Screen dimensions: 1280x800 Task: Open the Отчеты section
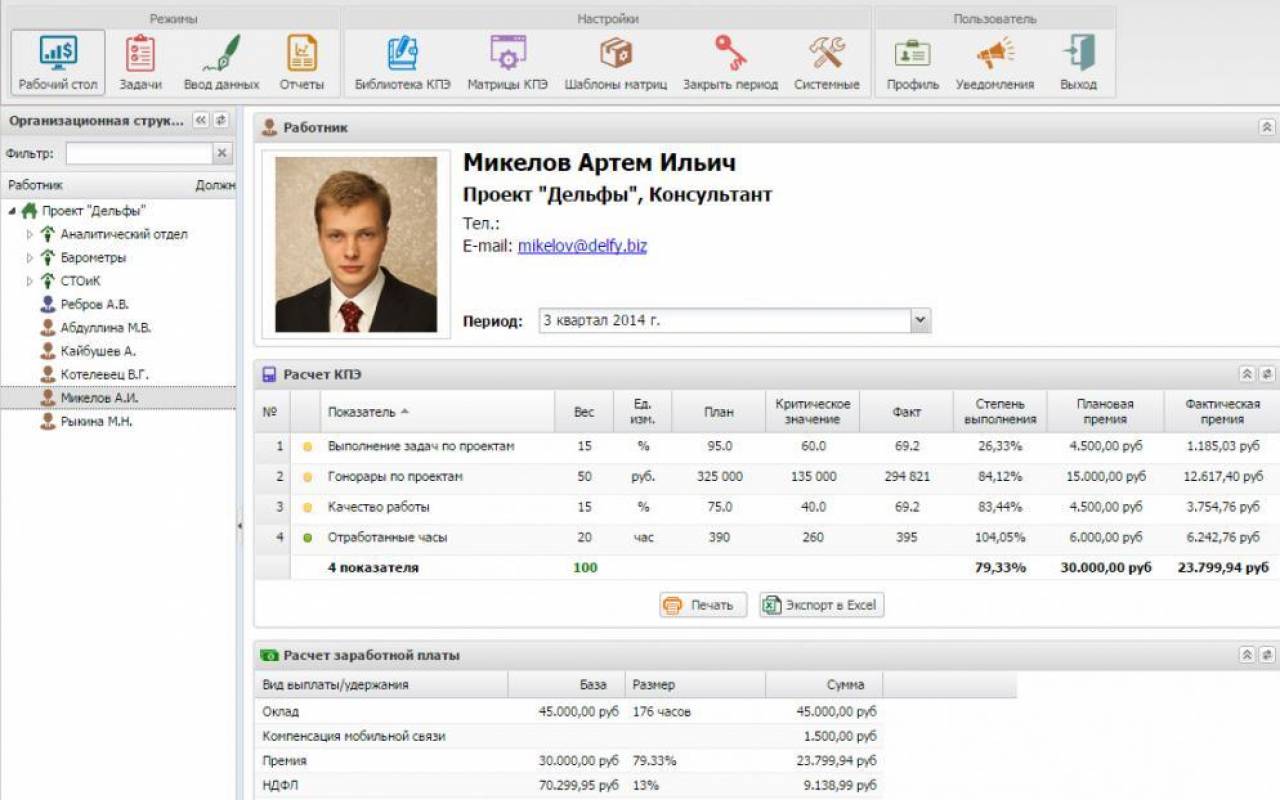[x=302, y=62]
